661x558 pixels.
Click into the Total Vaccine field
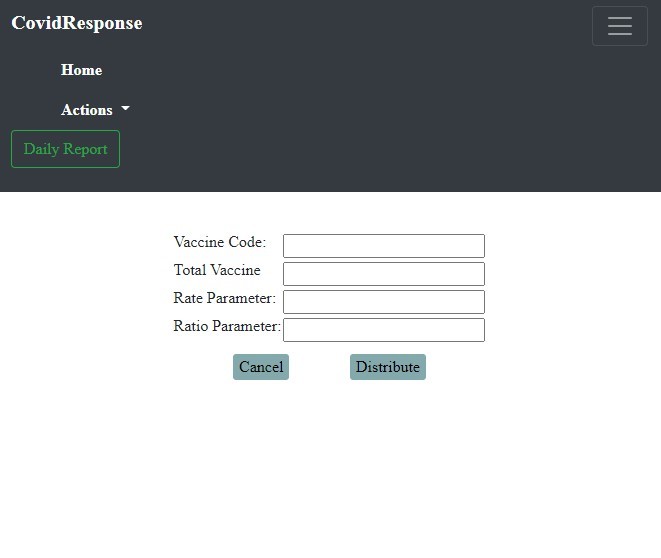pyautogui.click(x=383, y=274)
